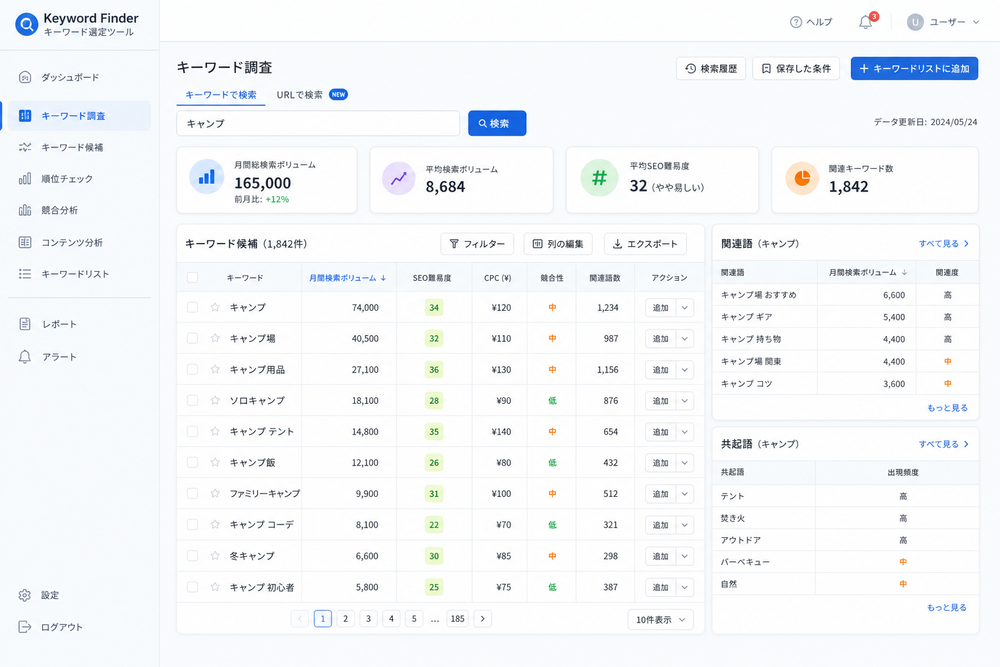Expand the action dropdown arrow for ファミリーキャンプ
1000x667 pixels.
click(684, 494)
